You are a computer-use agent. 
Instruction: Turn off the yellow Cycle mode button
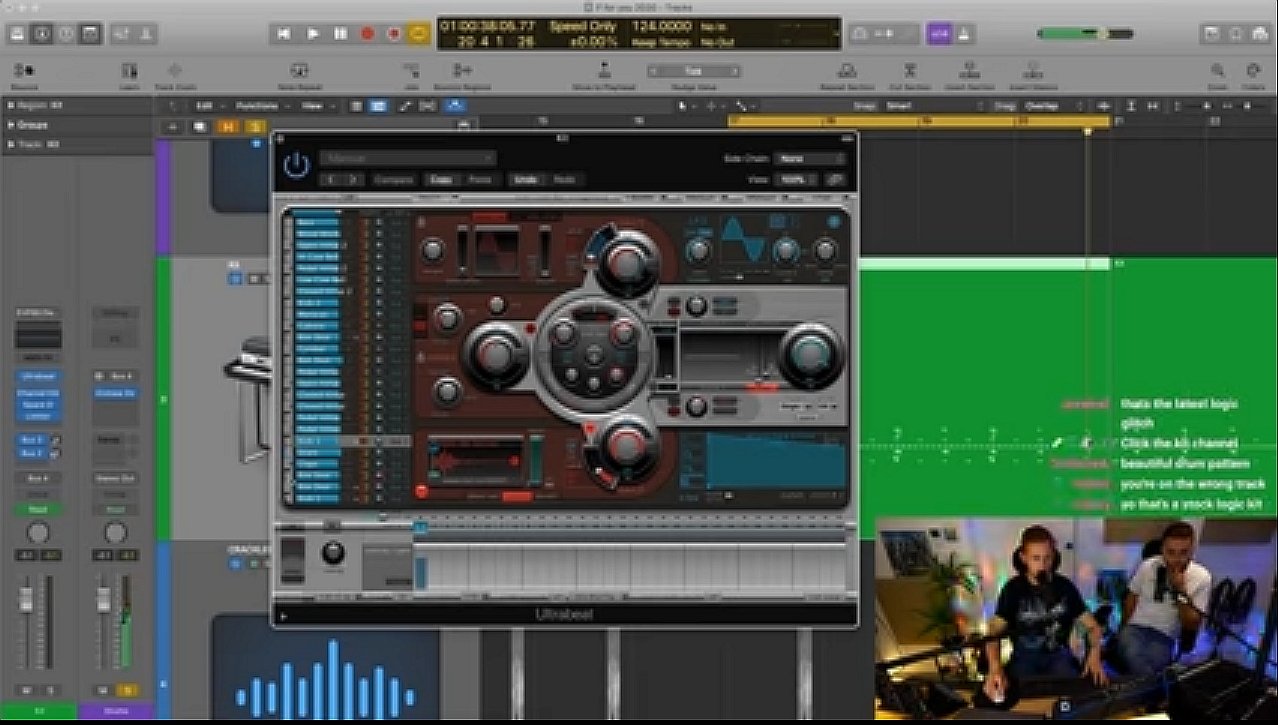pyautogui.click(x=419, y=33)
